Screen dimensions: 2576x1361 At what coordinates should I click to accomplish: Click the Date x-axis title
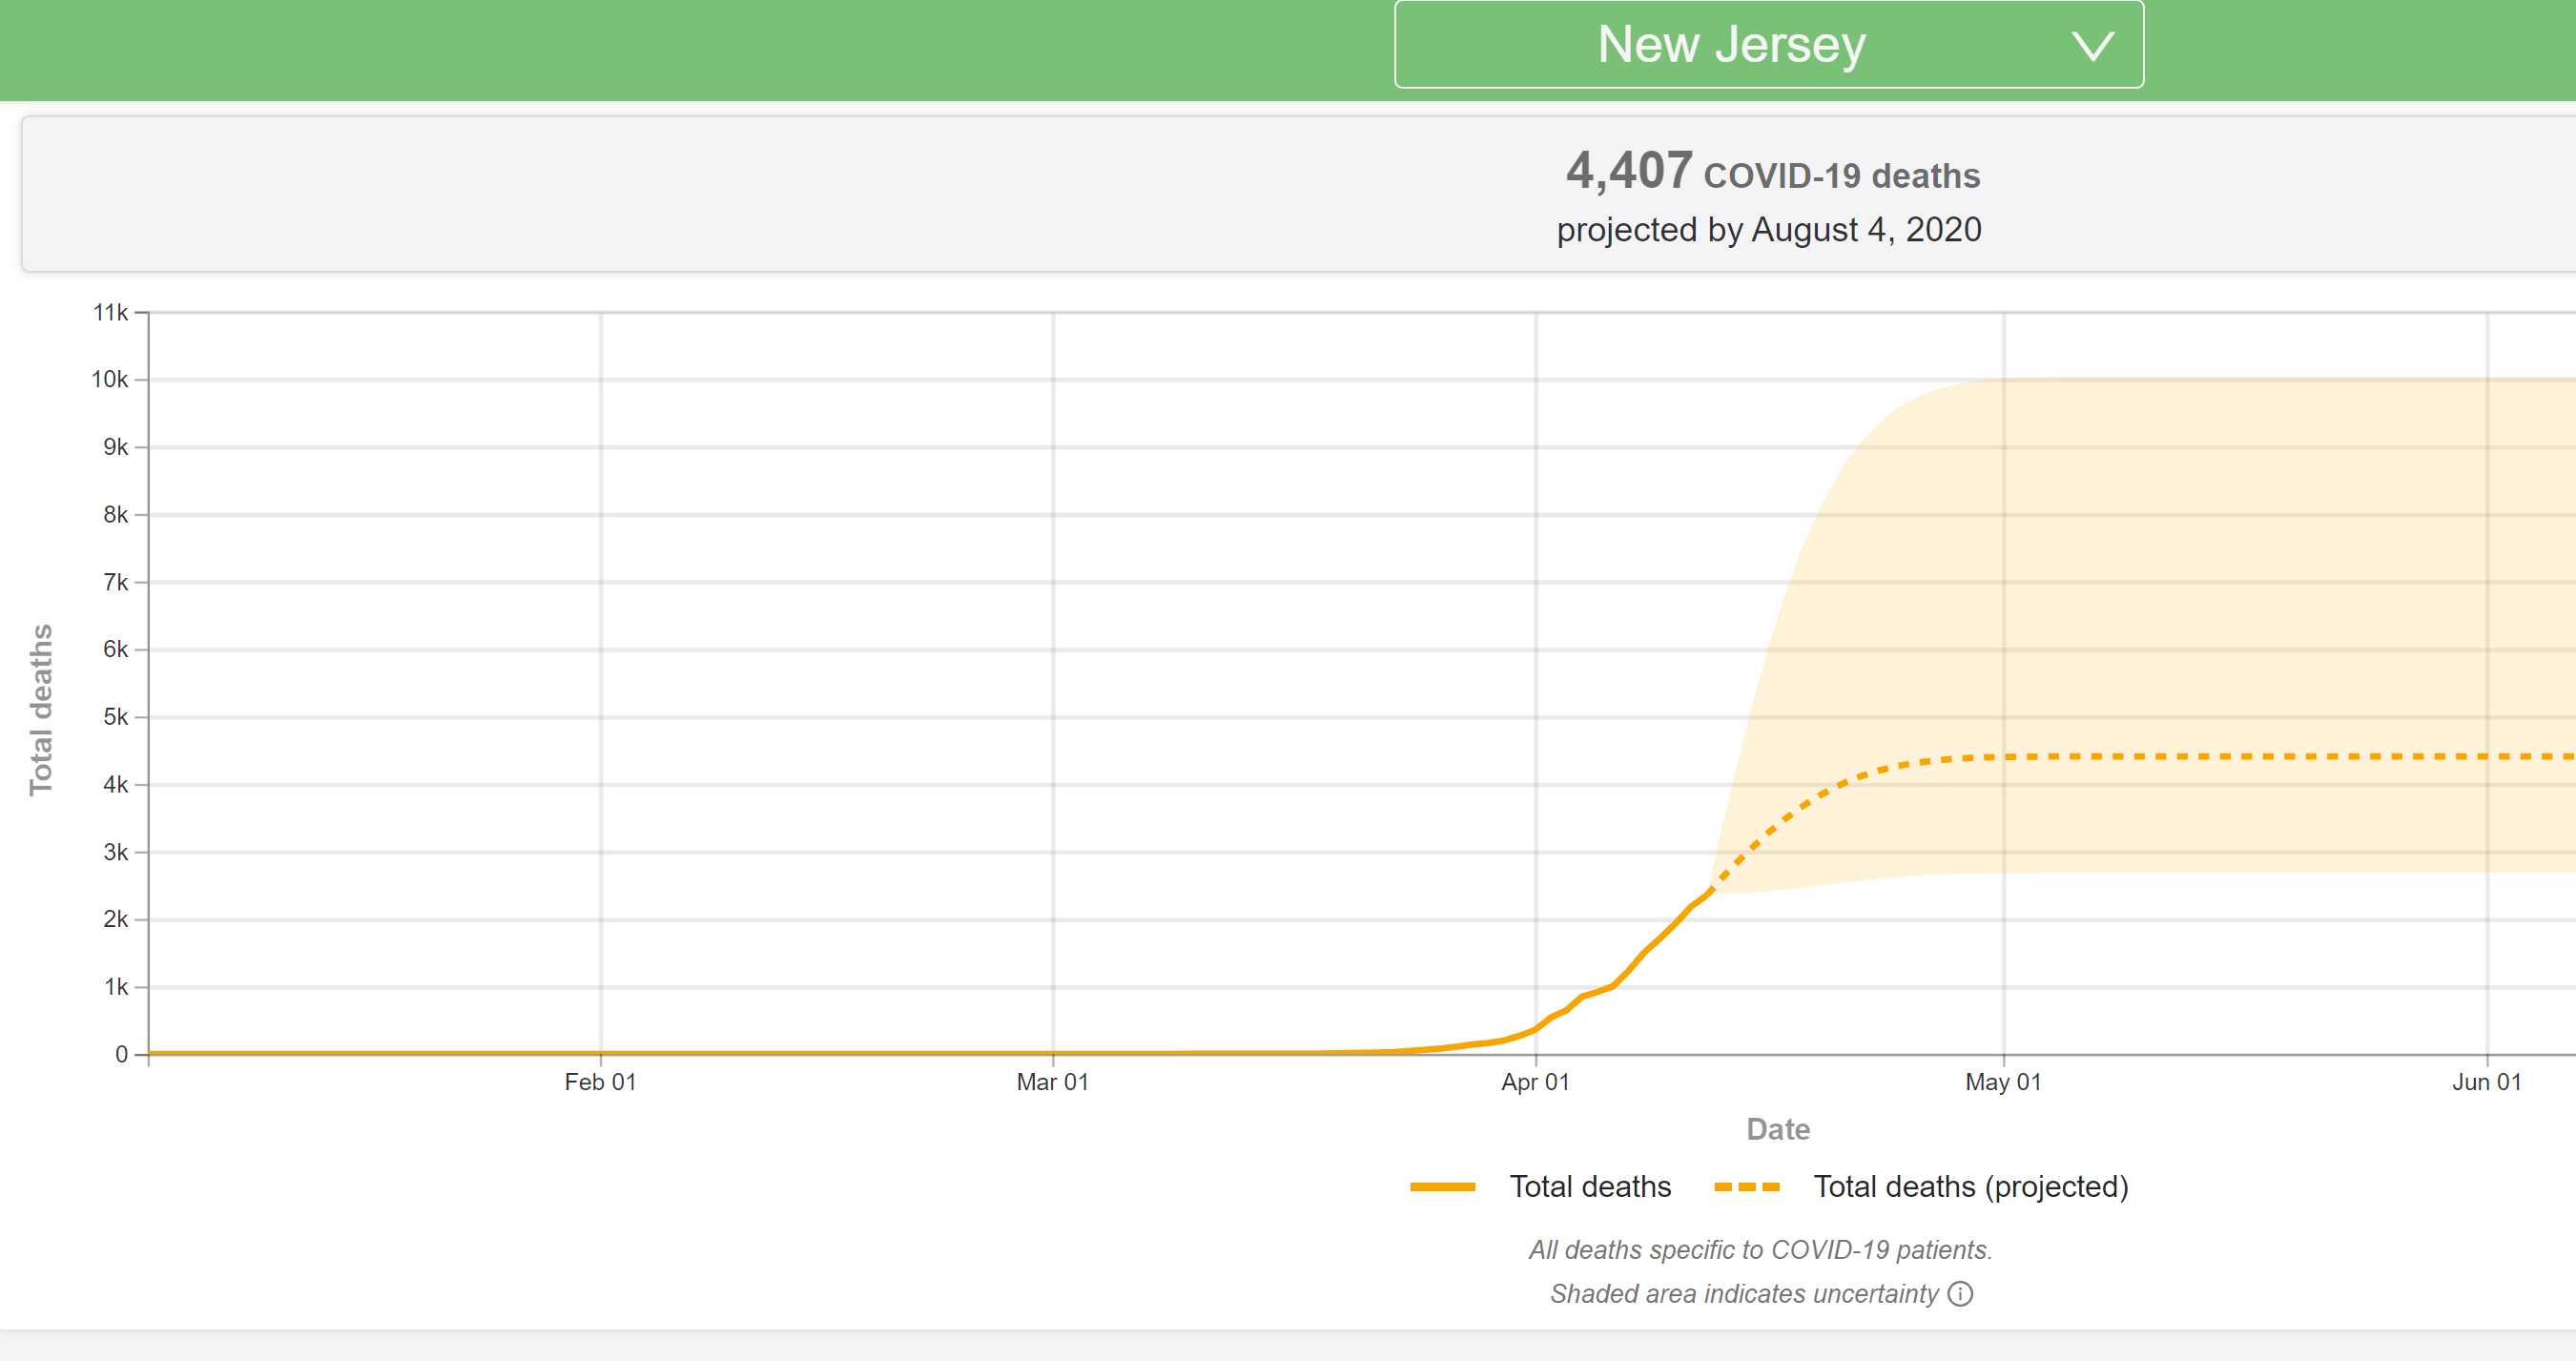1778,1129
